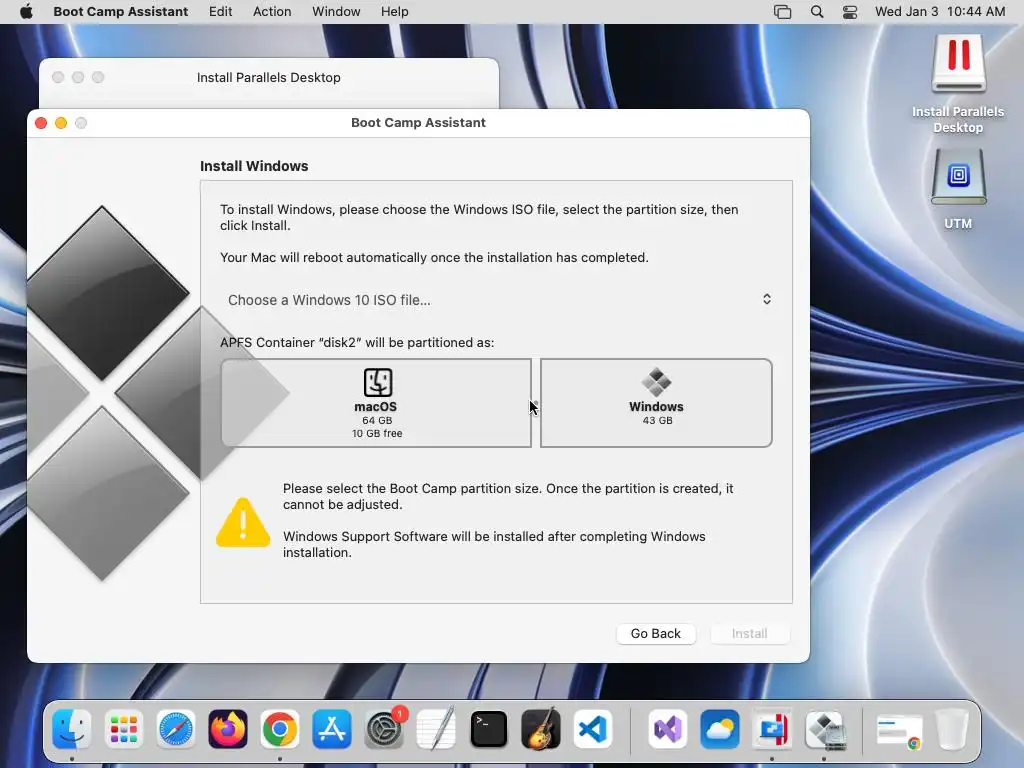
Task: Close the Boot Camp Assistant window
Action: click(x=41, y=123)
